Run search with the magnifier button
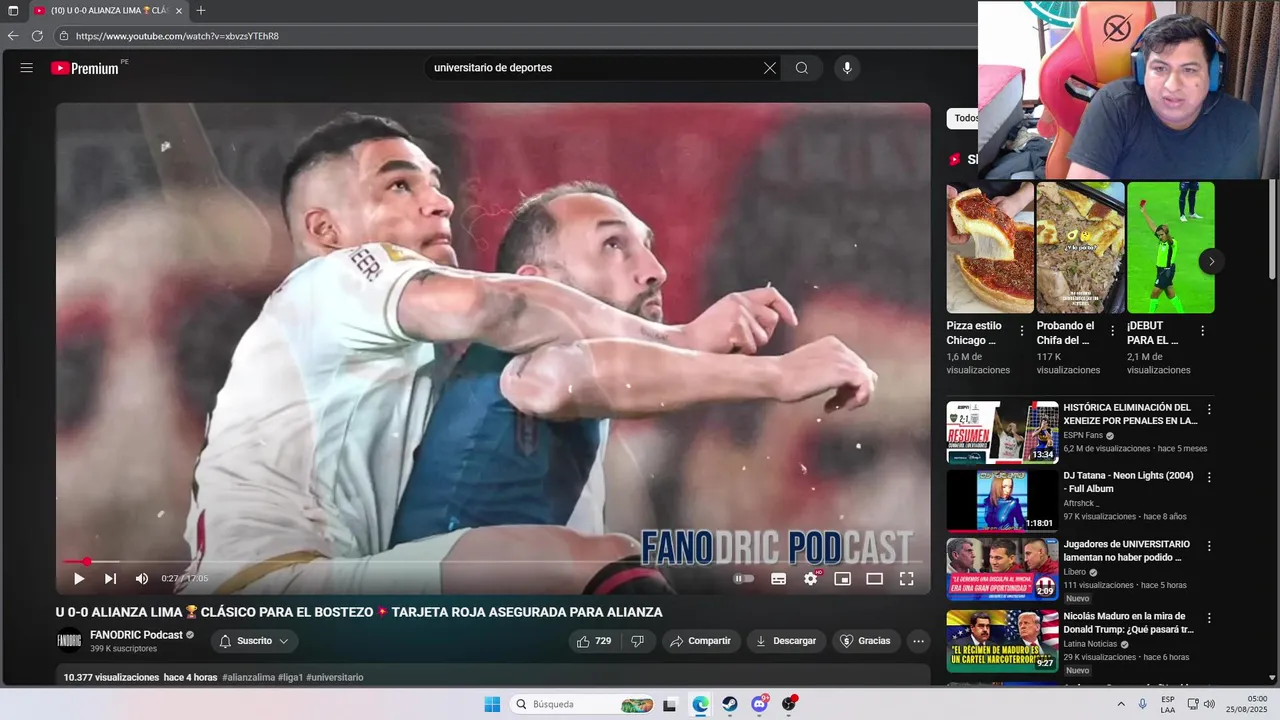The height and width of the screenshot is (720, 1280). pos(802,68)
